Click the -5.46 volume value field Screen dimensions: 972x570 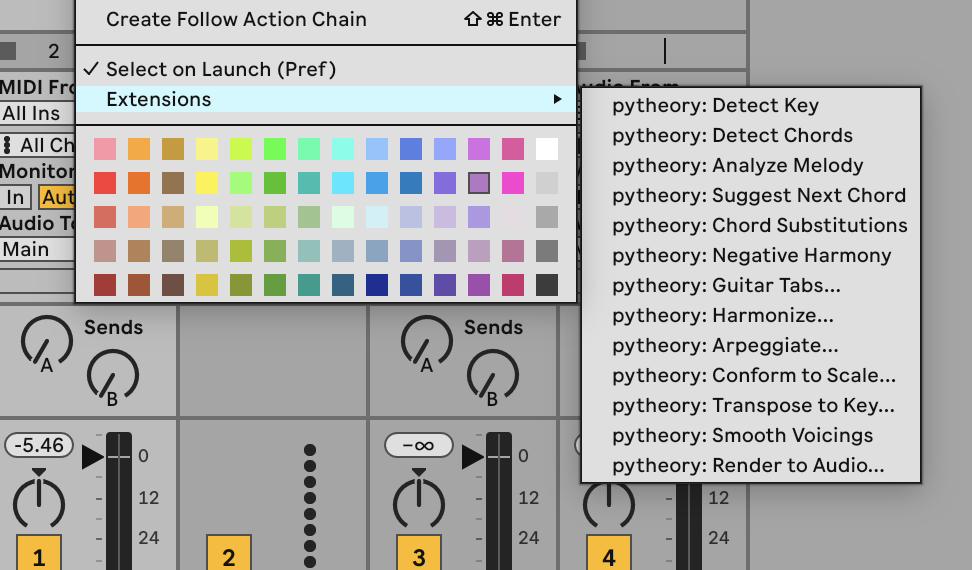point(39,445)
